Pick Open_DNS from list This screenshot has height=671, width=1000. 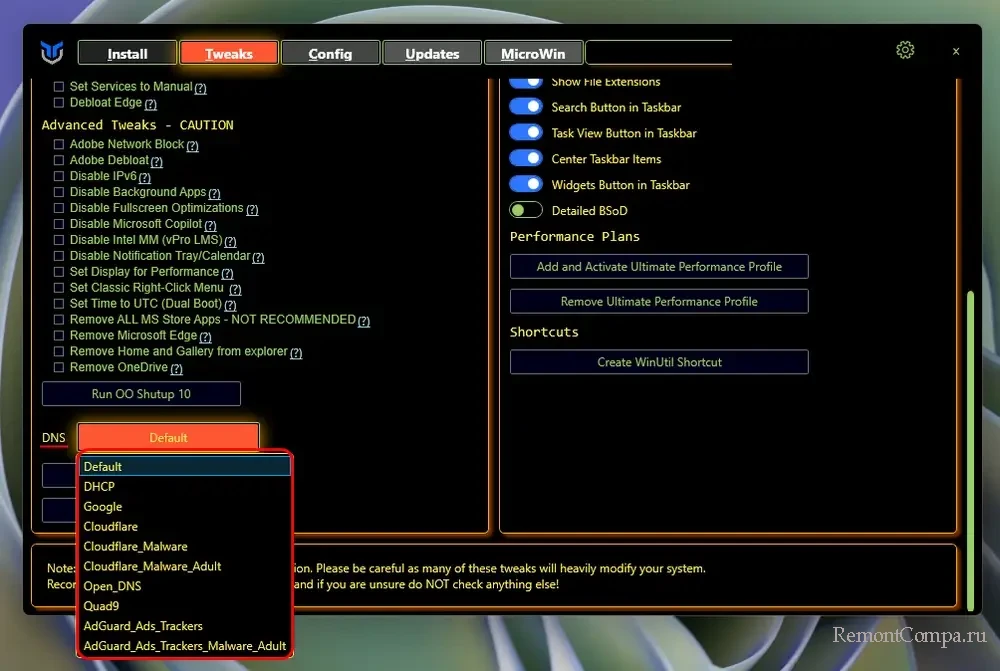(185, 586)
